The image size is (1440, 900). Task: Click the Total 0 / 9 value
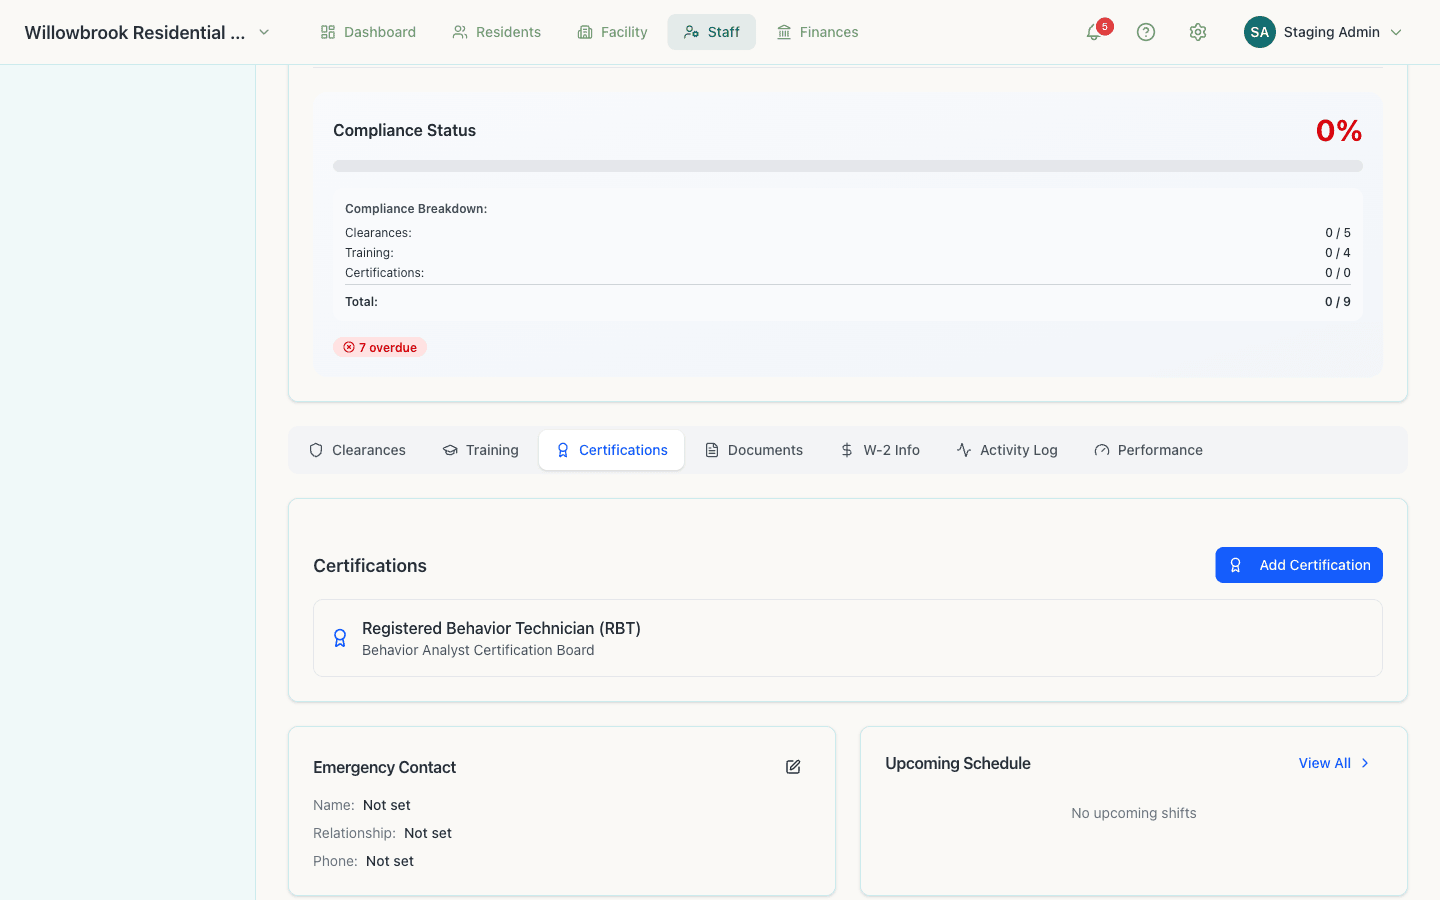pos(1338,302)
